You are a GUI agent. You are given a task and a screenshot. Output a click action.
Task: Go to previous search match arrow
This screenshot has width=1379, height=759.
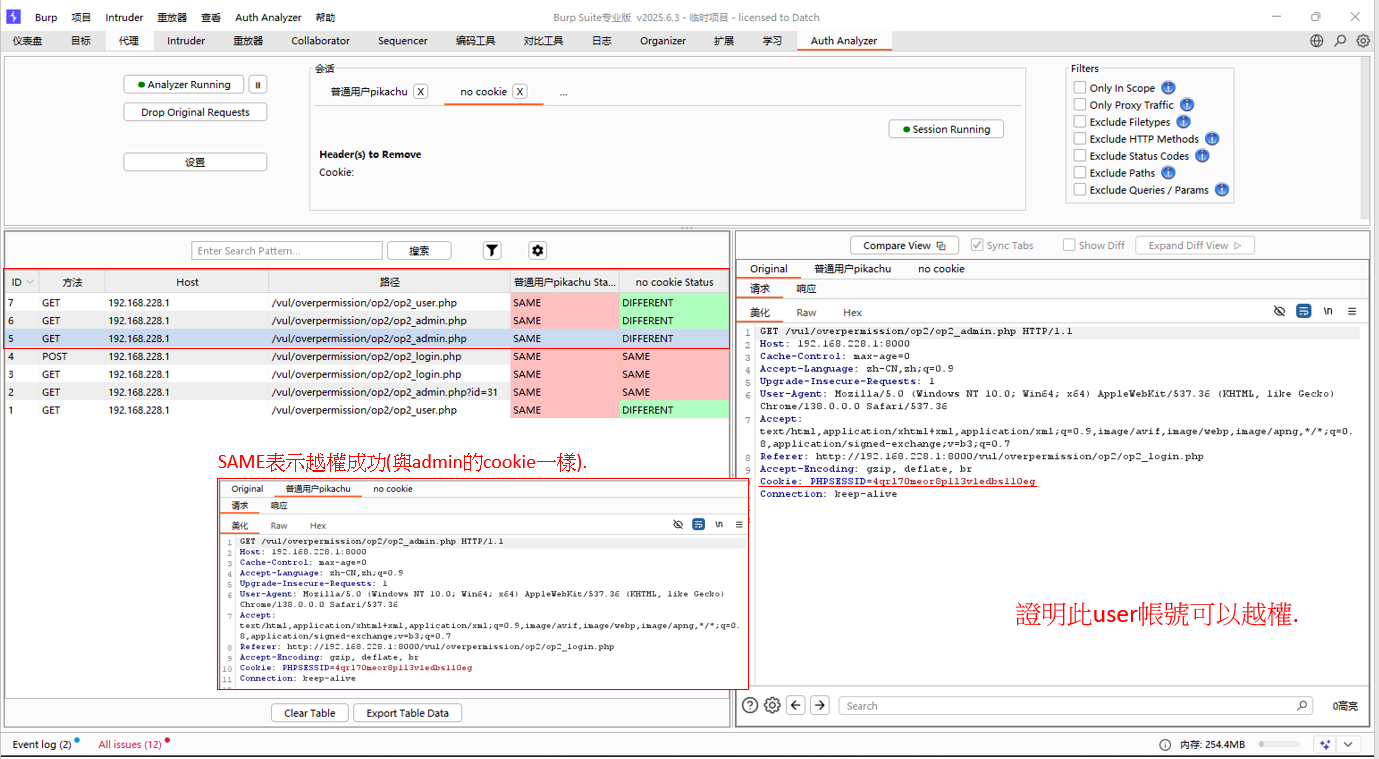(796, 705)
